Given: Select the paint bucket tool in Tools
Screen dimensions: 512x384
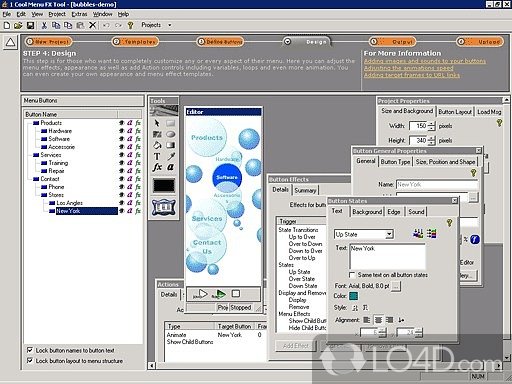Looking at the screenshot, I should point(157,145).
